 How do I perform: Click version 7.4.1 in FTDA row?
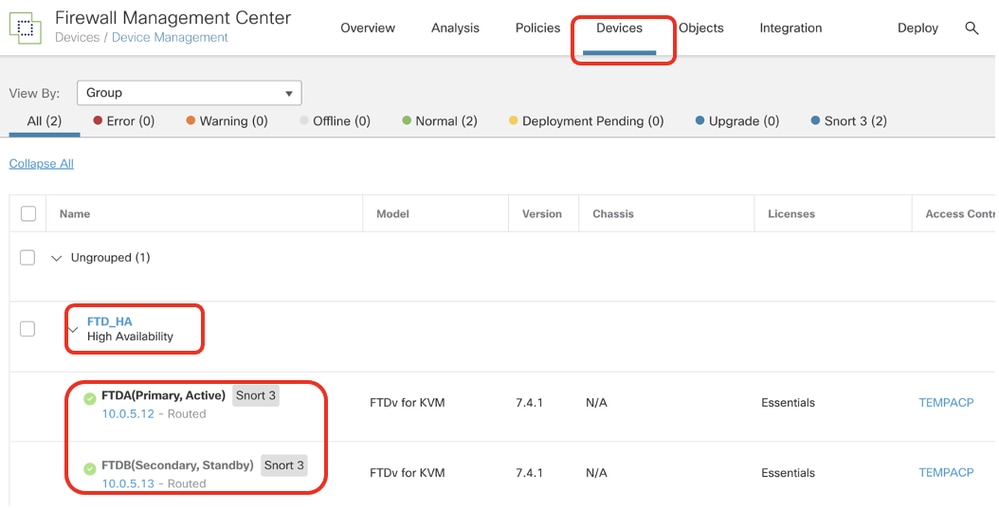[x=529, y=403]
